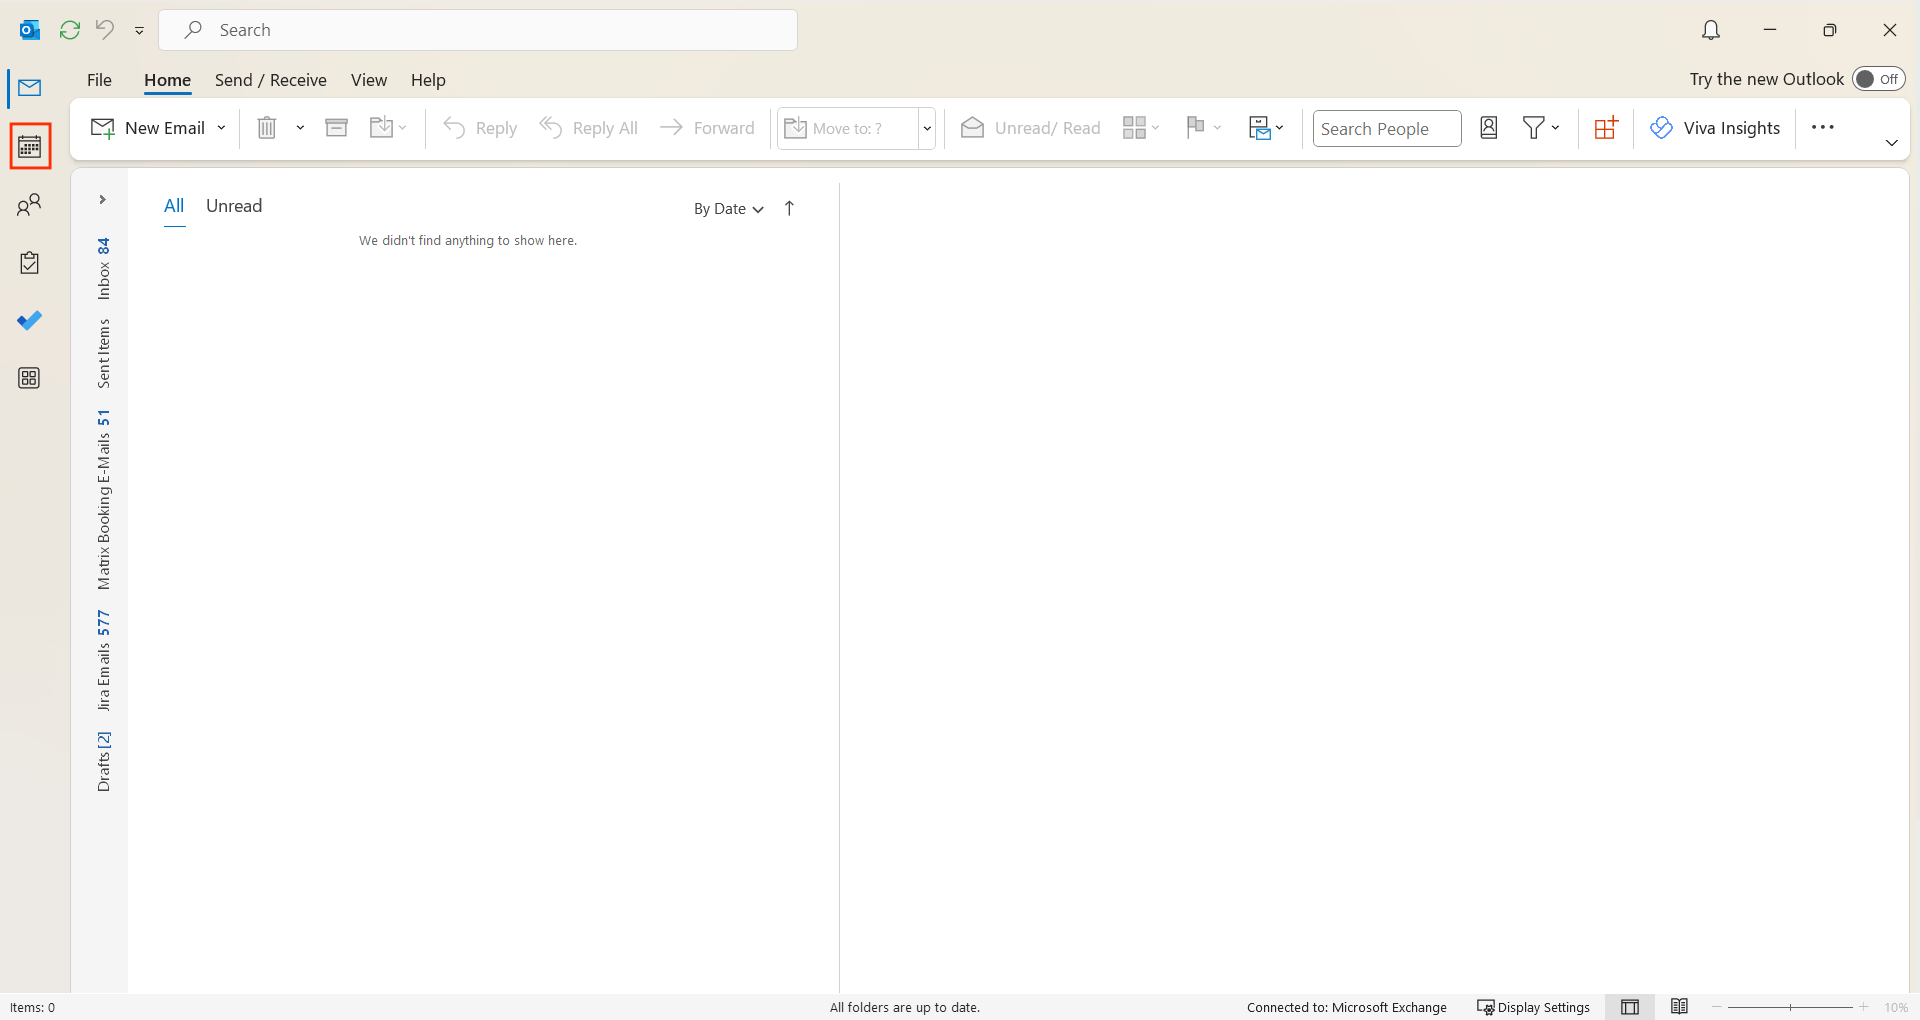The height and width of the screenshot is (1020, 1920).
Task: Open the Tasks clipboard icon
Action: (x=30, y=263)
